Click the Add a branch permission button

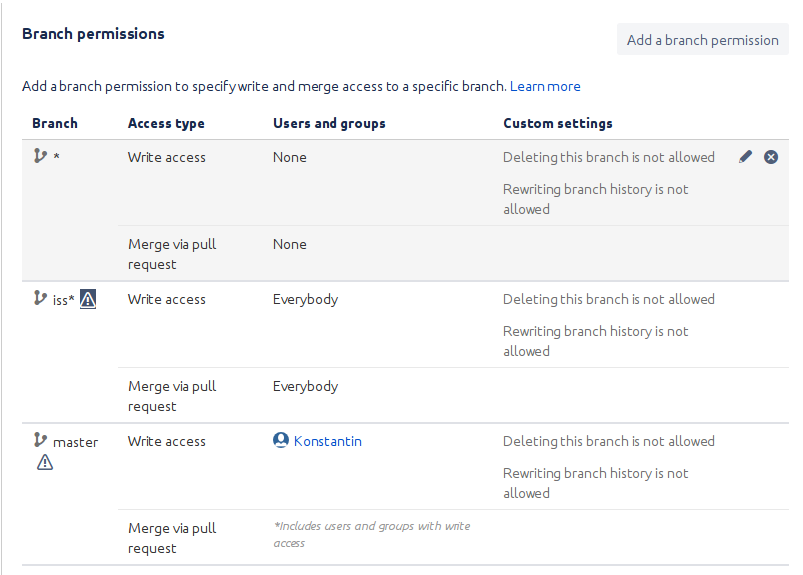tap(703, 39)
